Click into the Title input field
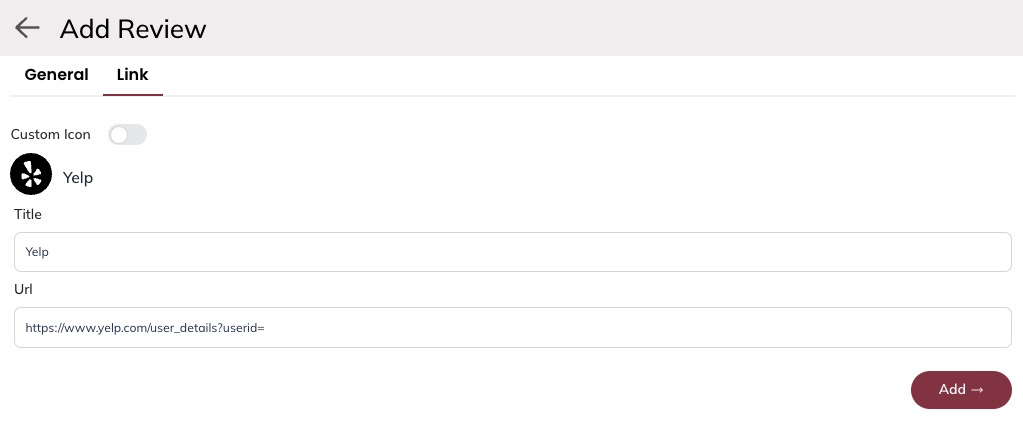Viewport: 1023px width, 427px height. click(512, 252)
